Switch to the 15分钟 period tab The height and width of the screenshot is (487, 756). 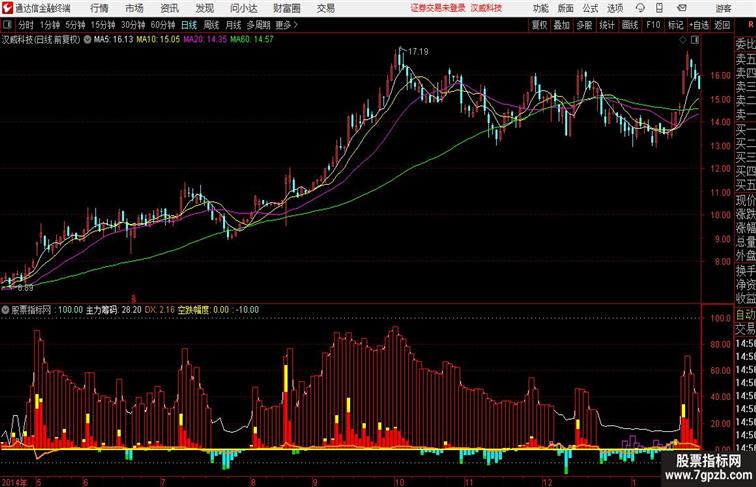pos(103,25)
